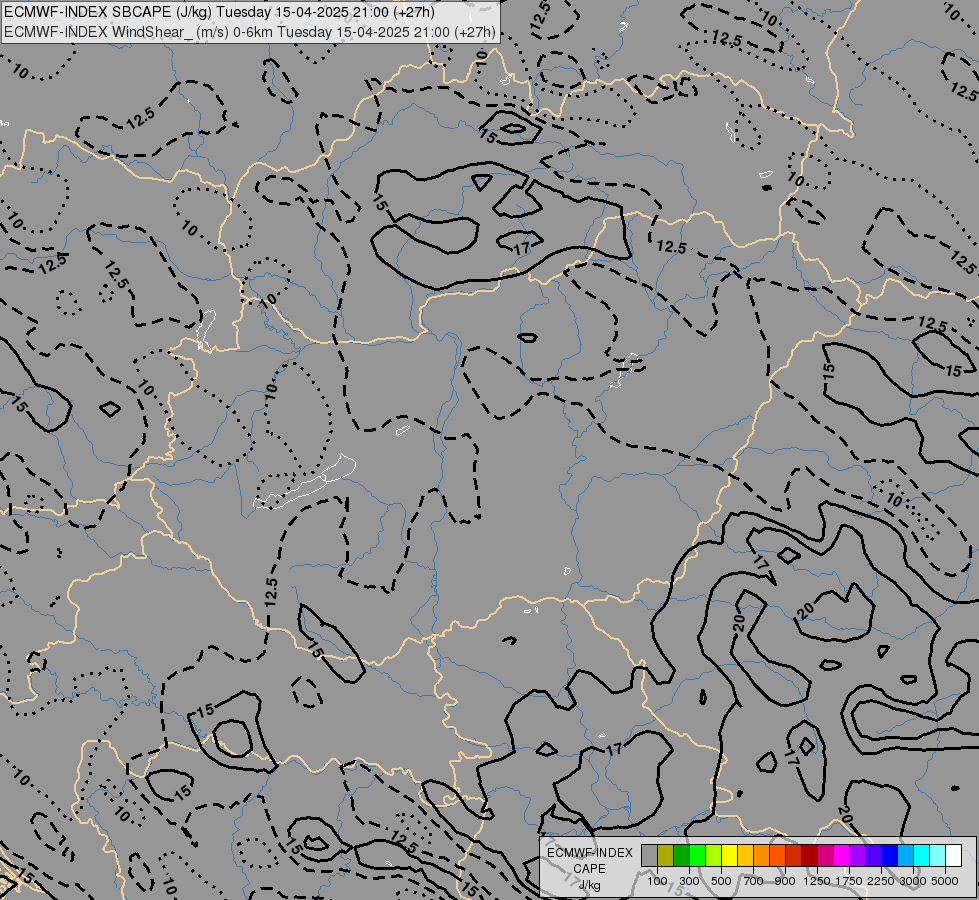Pick the pure blue legend swatch
Screen dimensions: 979x900
coord(890,855)
